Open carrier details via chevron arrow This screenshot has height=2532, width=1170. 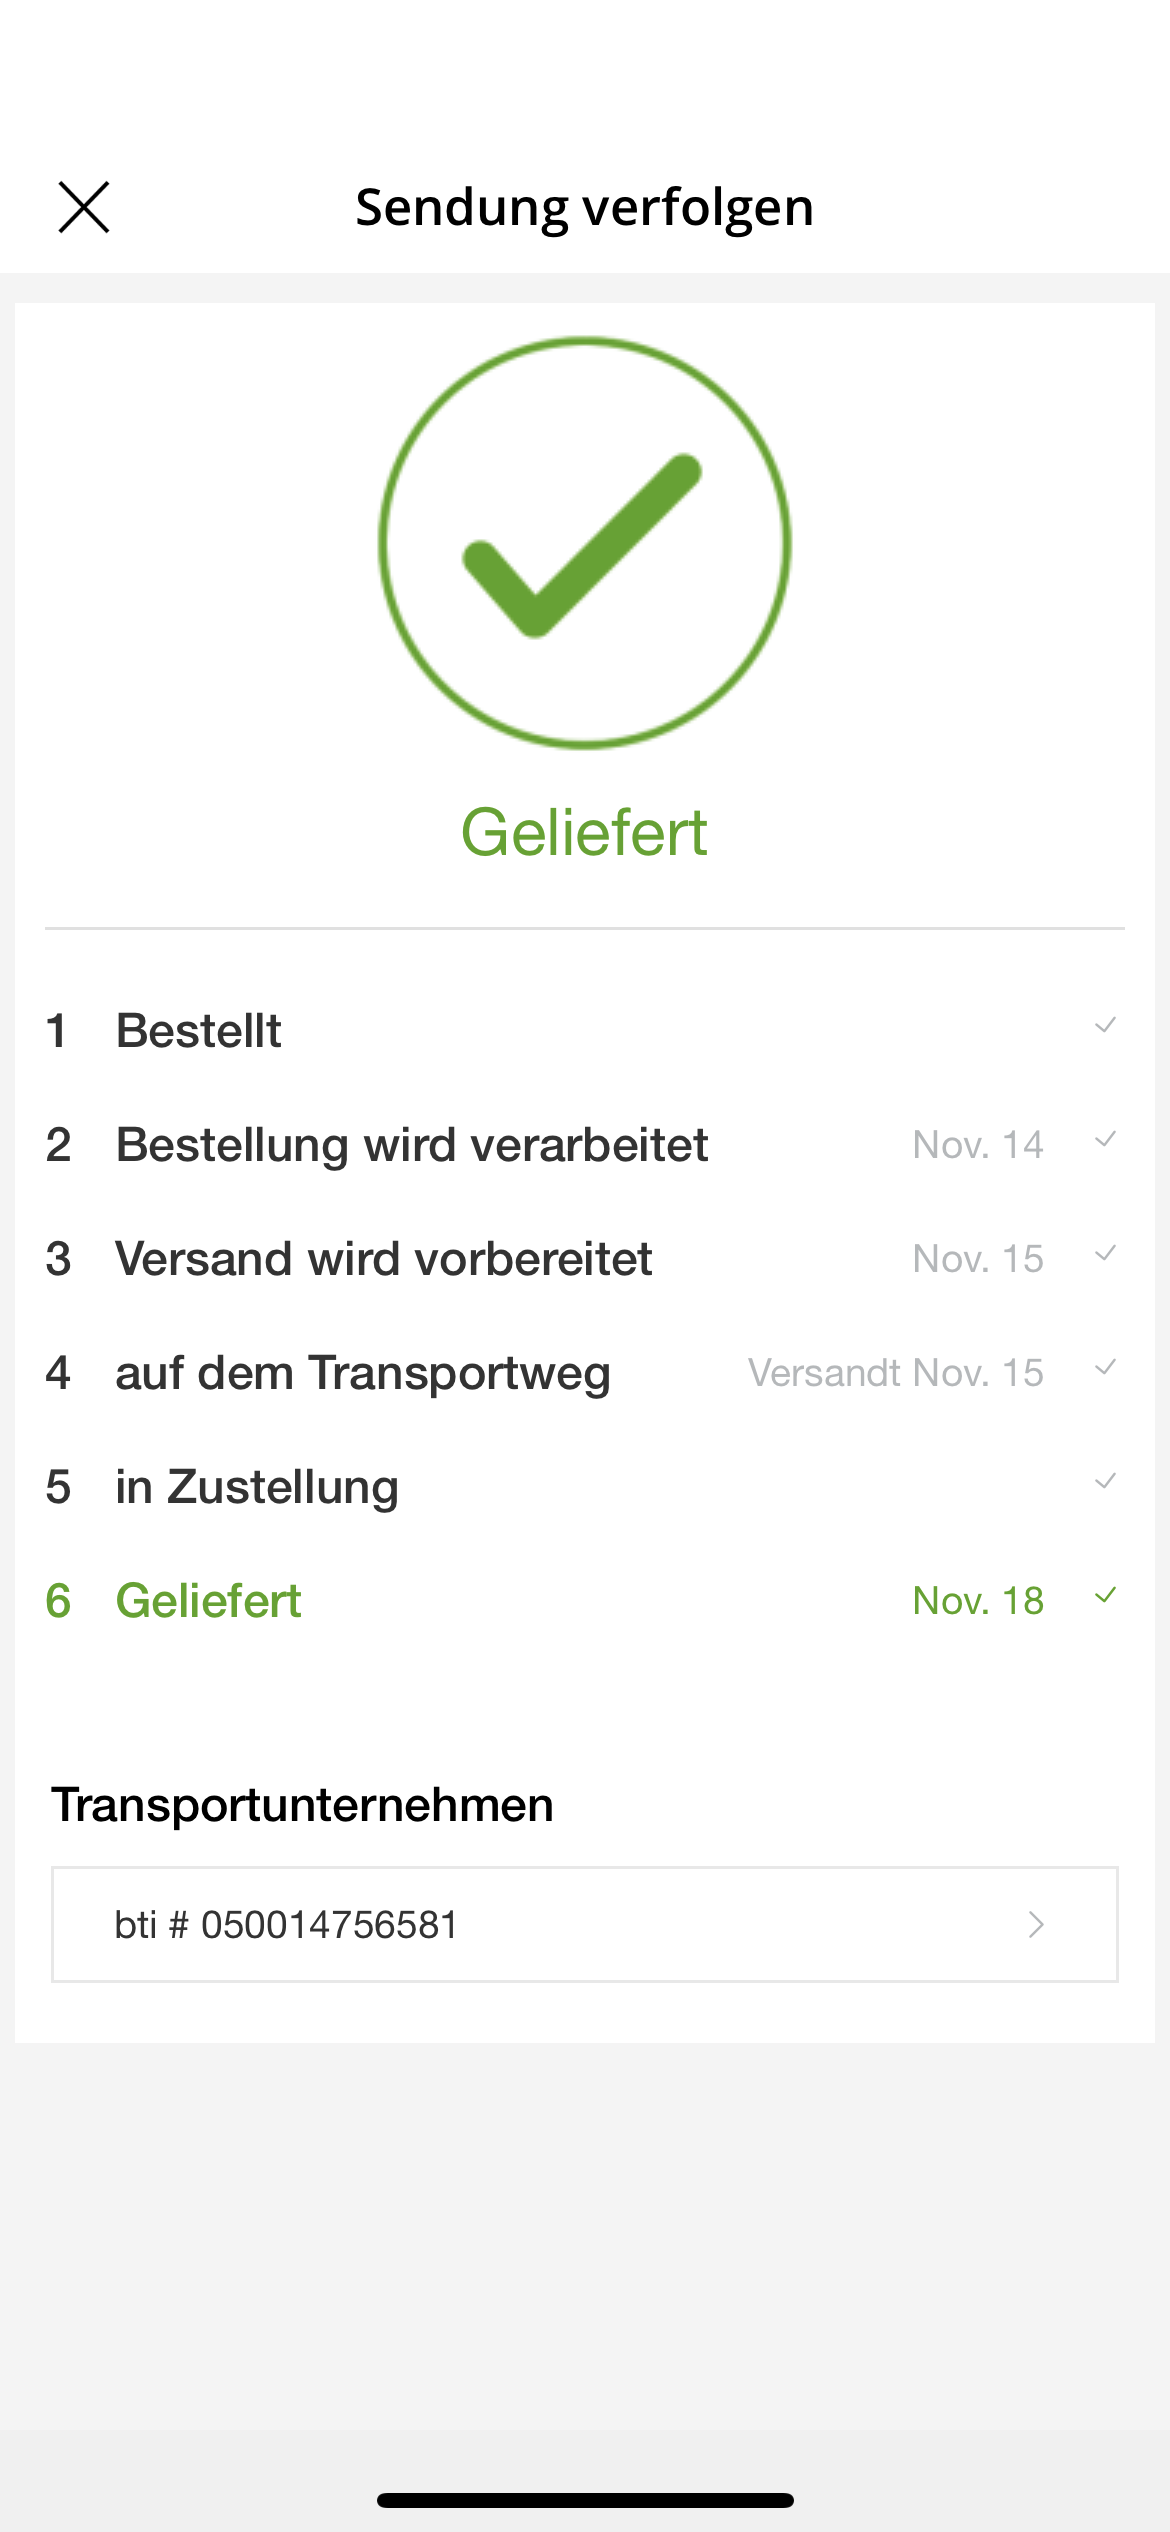point(1036,1925)
